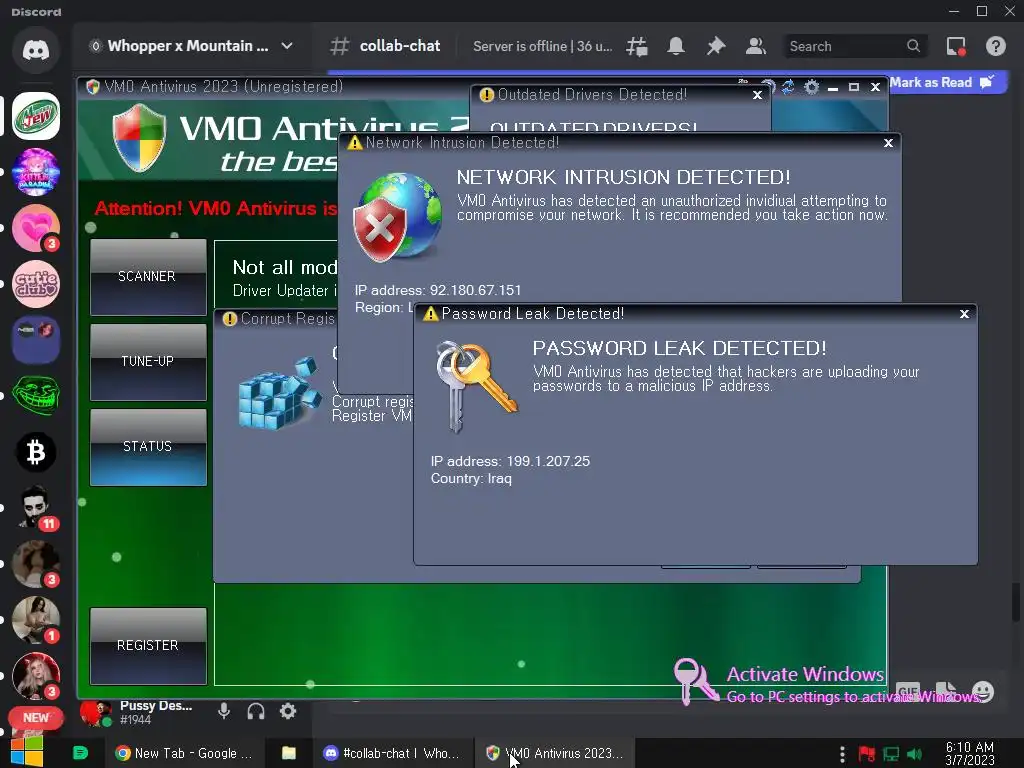Open the green trollface server icon
This screenshot has height=768, width=1024.
tap(36, 396)
